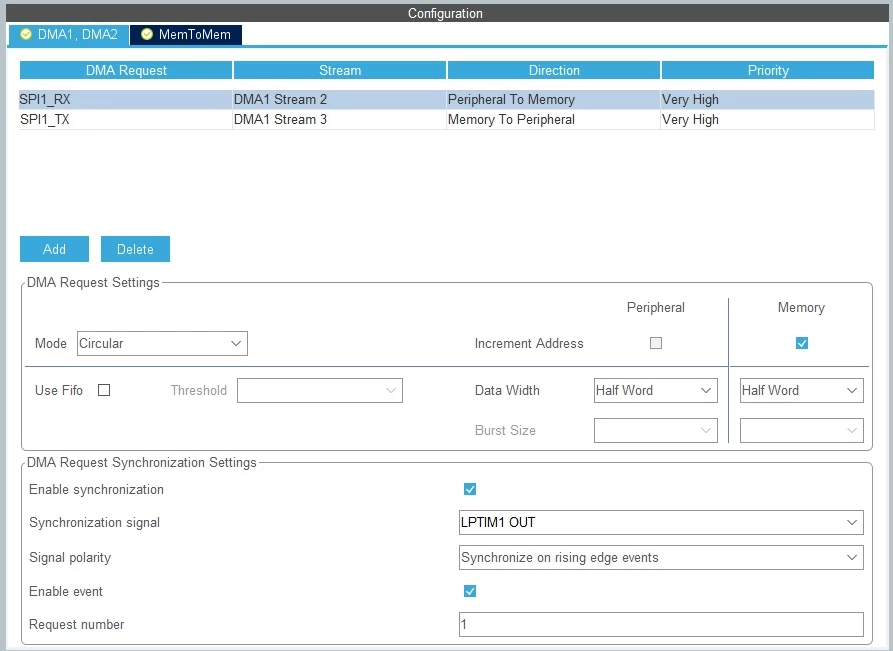Uncheck the Enable event checkbox

pyautogui.click(x=470, y=591)
